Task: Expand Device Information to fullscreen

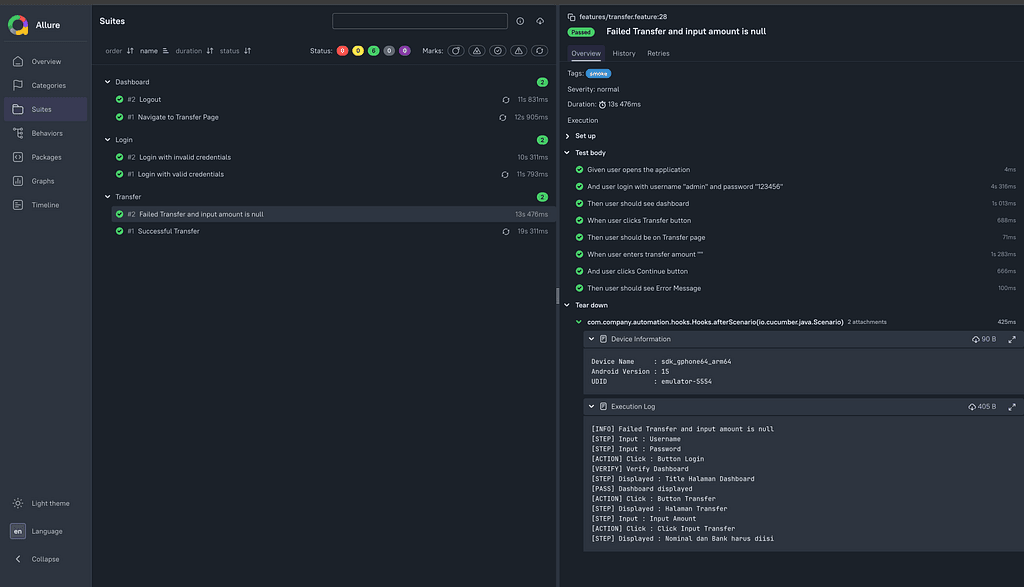Action: tap(1012, 340)
